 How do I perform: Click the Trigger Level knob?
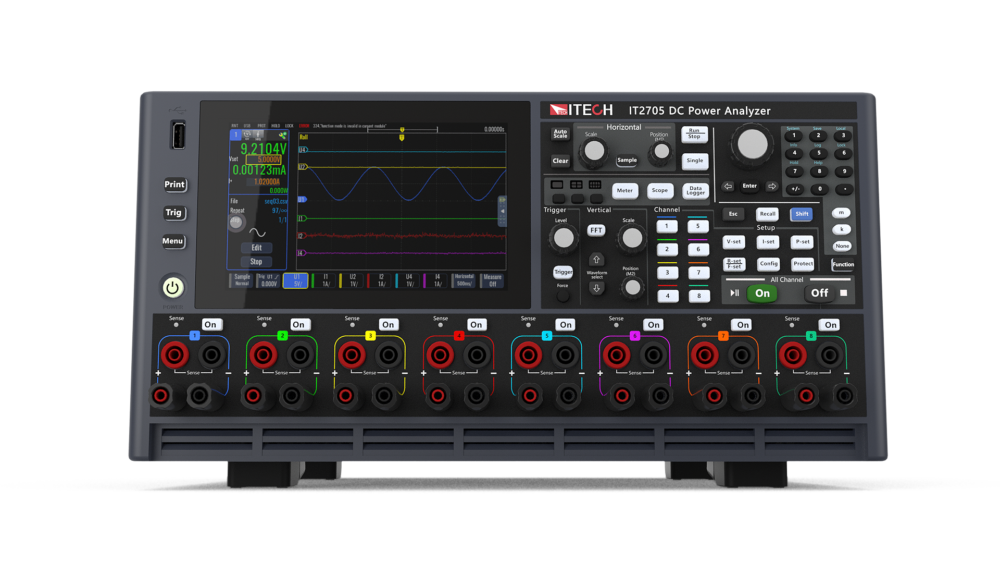point(563,238)
